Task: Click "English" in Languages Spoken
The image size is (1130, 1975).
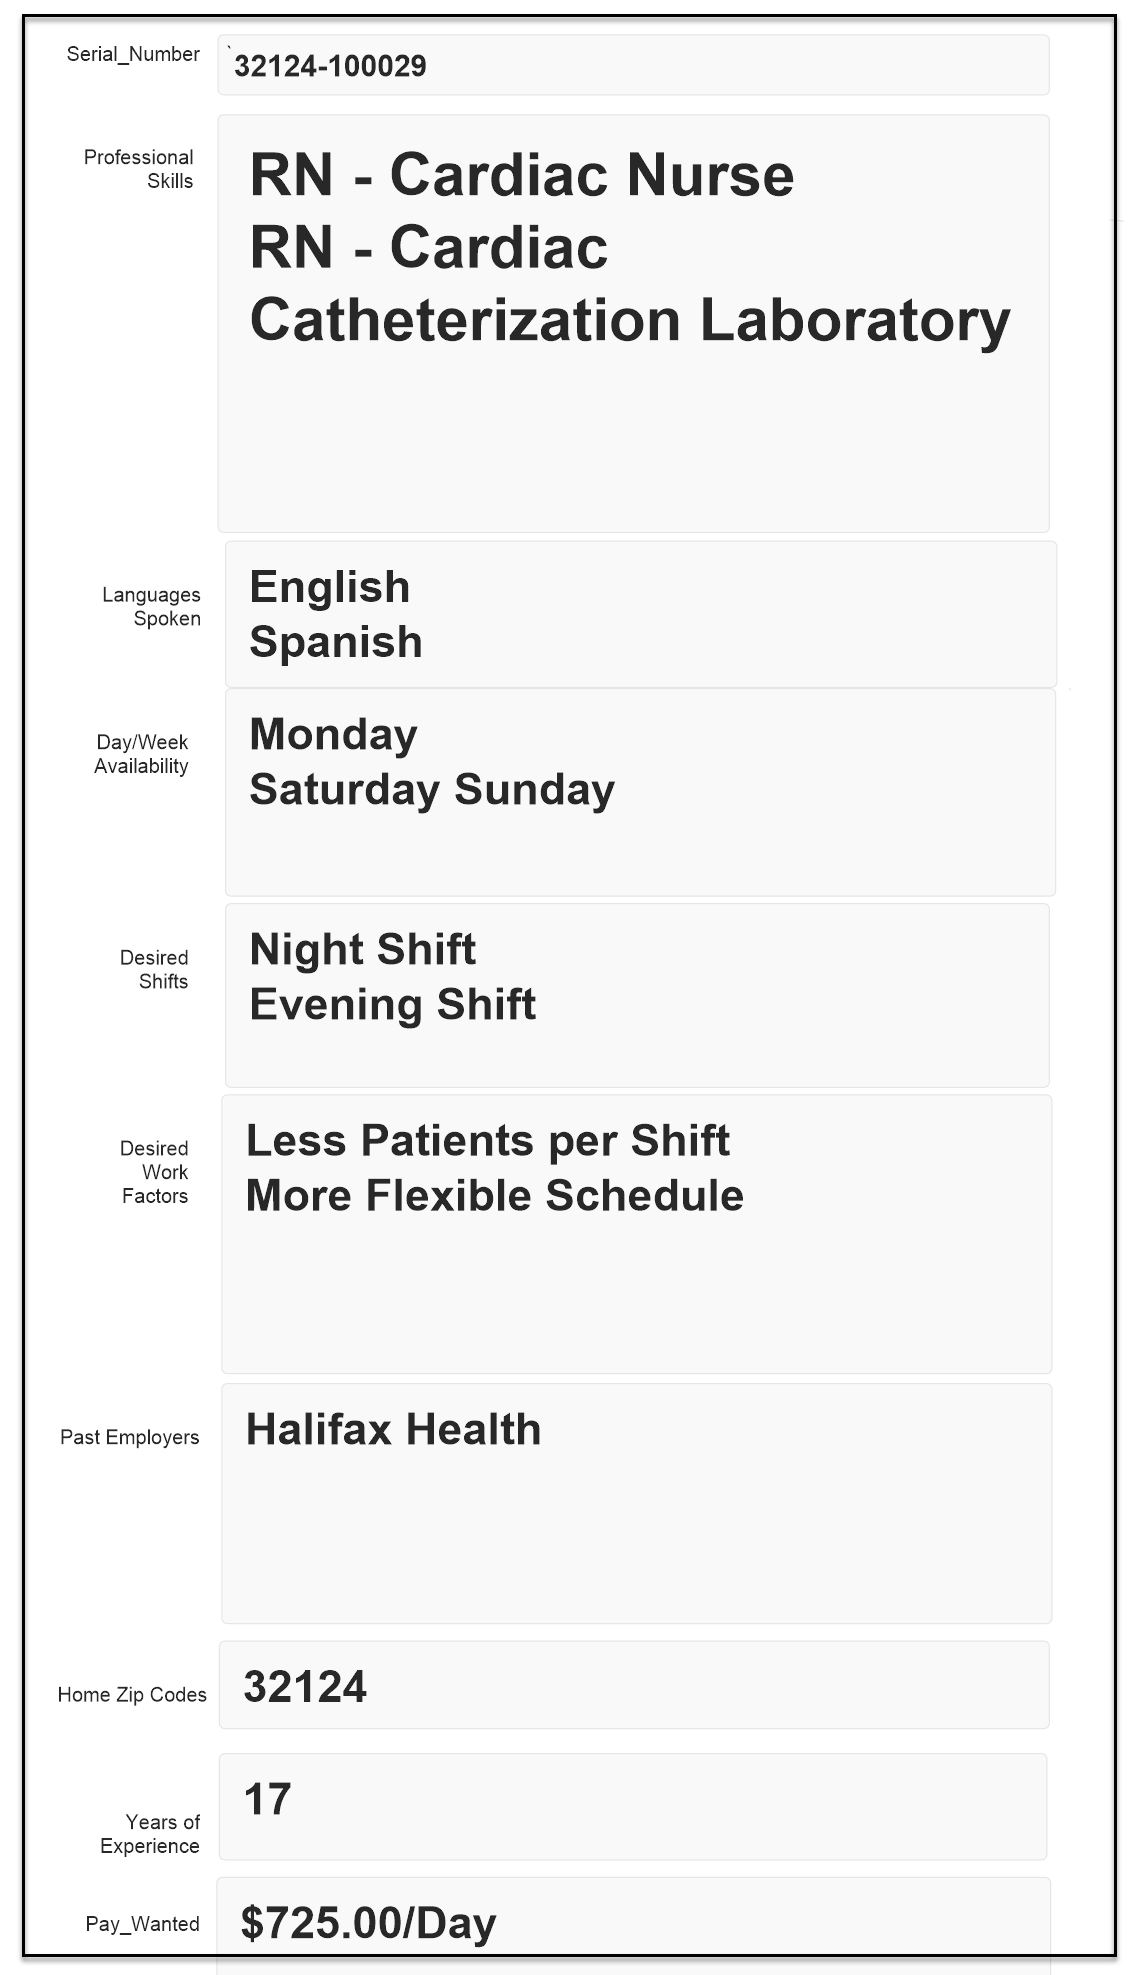Action: [x=329, y=587]
